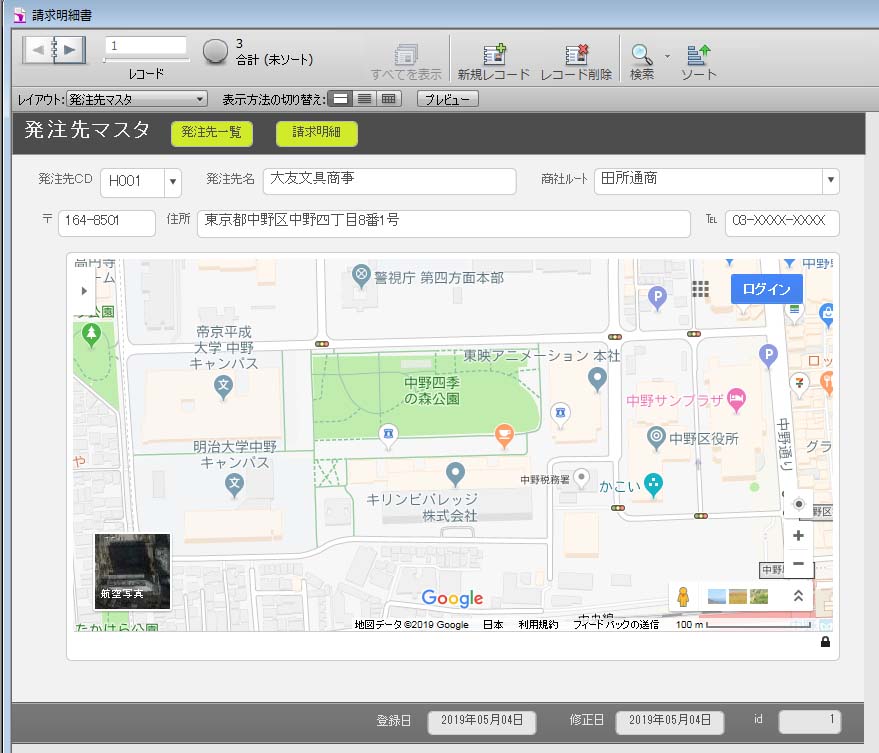Open Google apps grid icon on map

(x=700, y=289)
